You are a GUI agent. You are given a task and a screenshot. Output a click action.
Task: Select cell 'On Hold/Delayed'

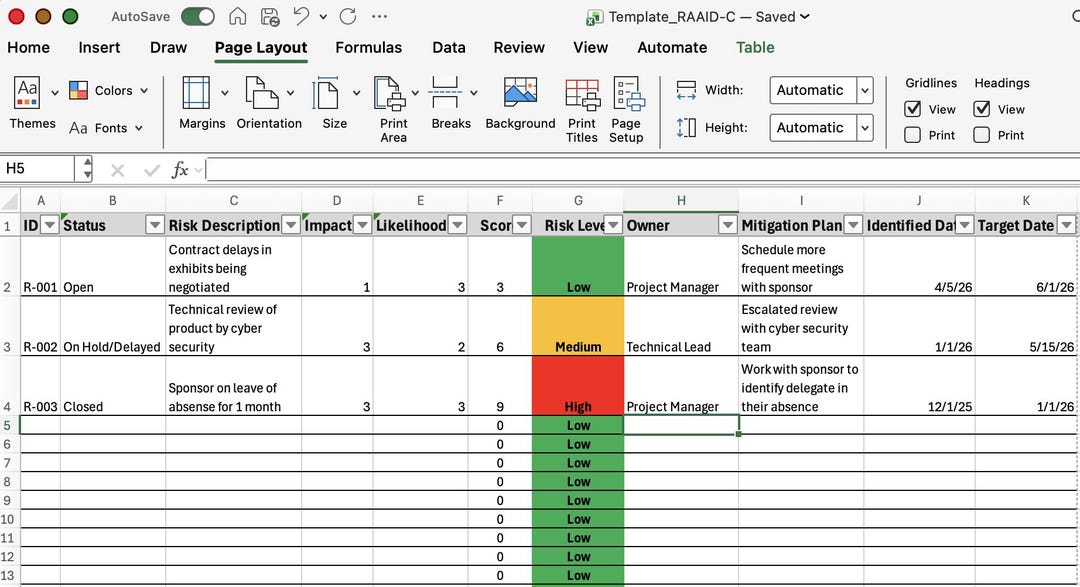pos(112,326)
